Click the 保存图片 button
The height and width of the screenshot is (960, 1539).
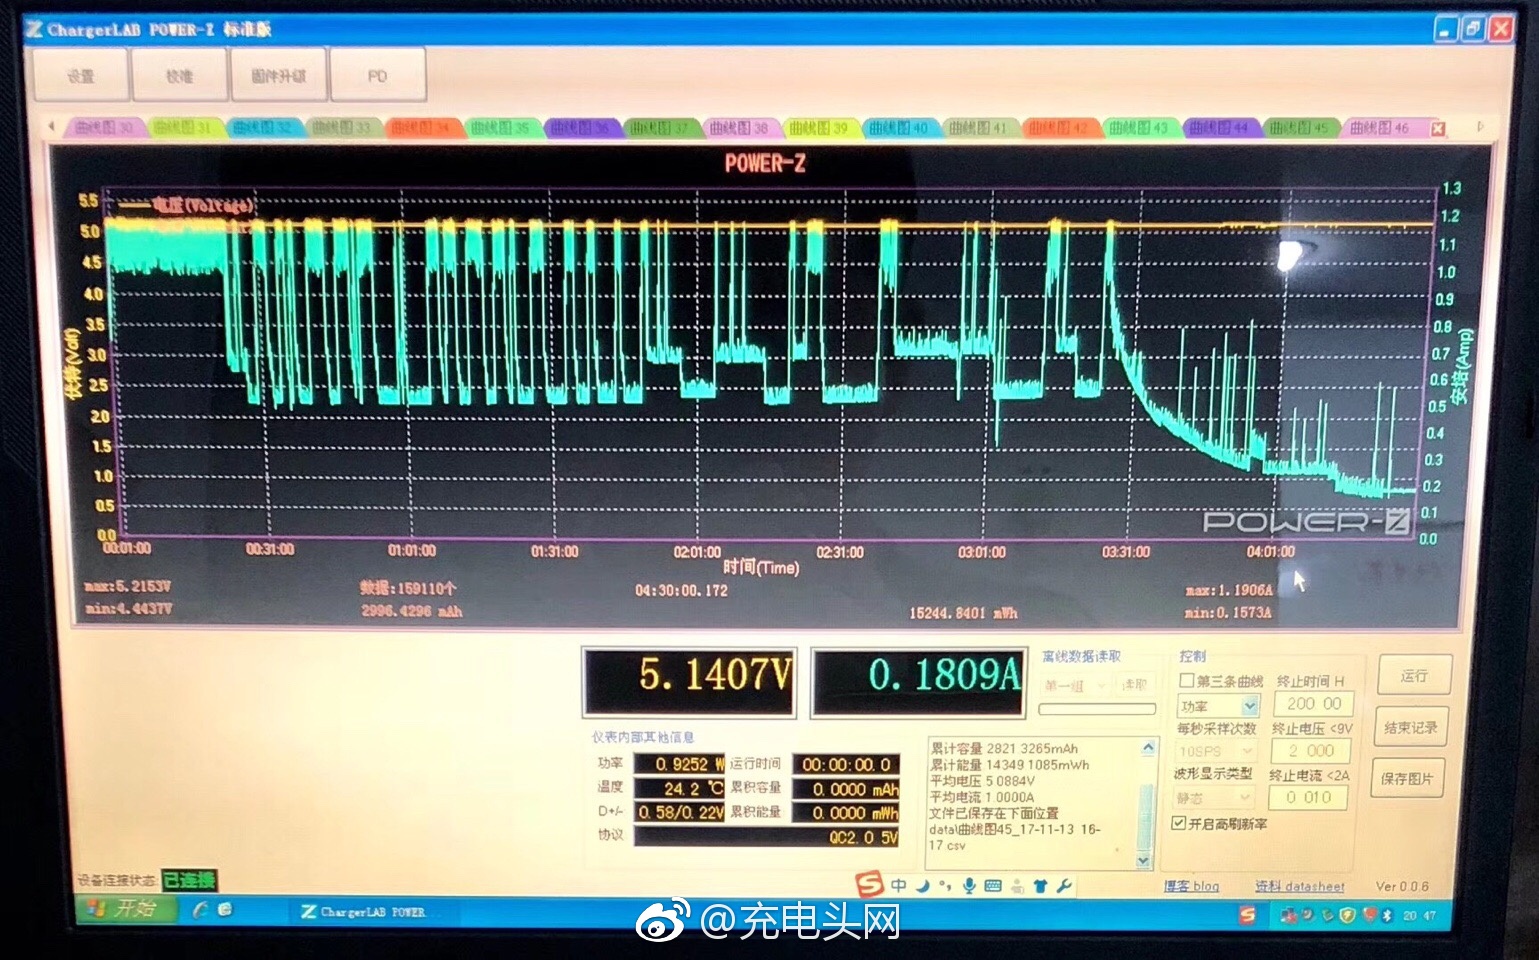coord(1408,778)
